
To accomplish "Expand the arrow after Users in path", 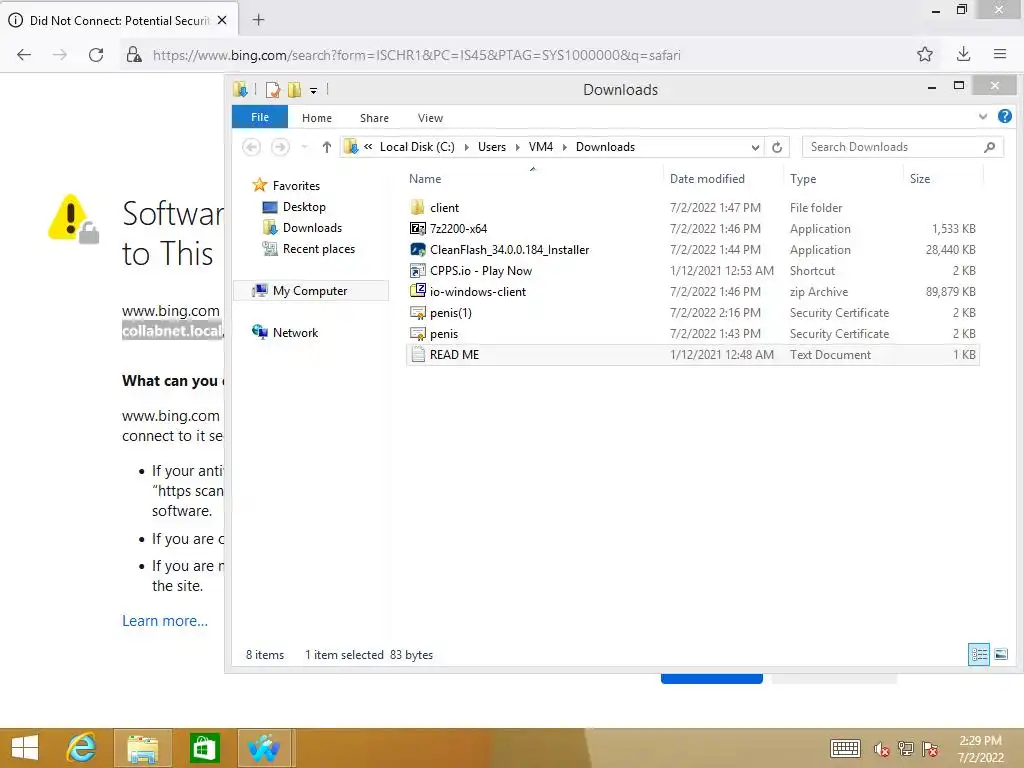I will pyautogui.click(x=518, y=147).
